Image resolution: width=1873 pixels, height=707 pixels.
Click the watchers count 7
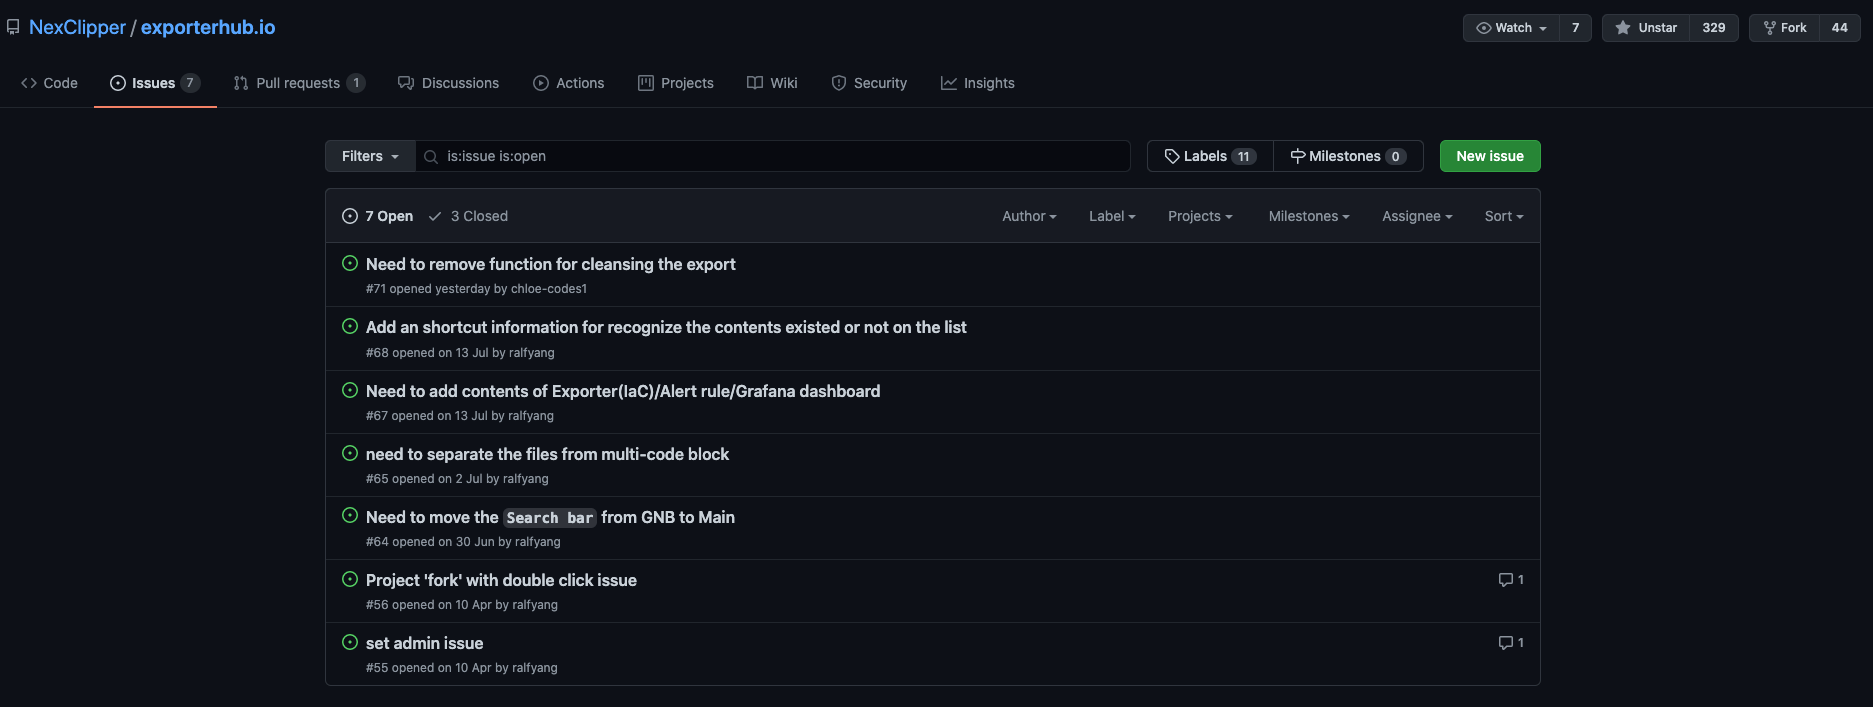tap(1575, 28)
